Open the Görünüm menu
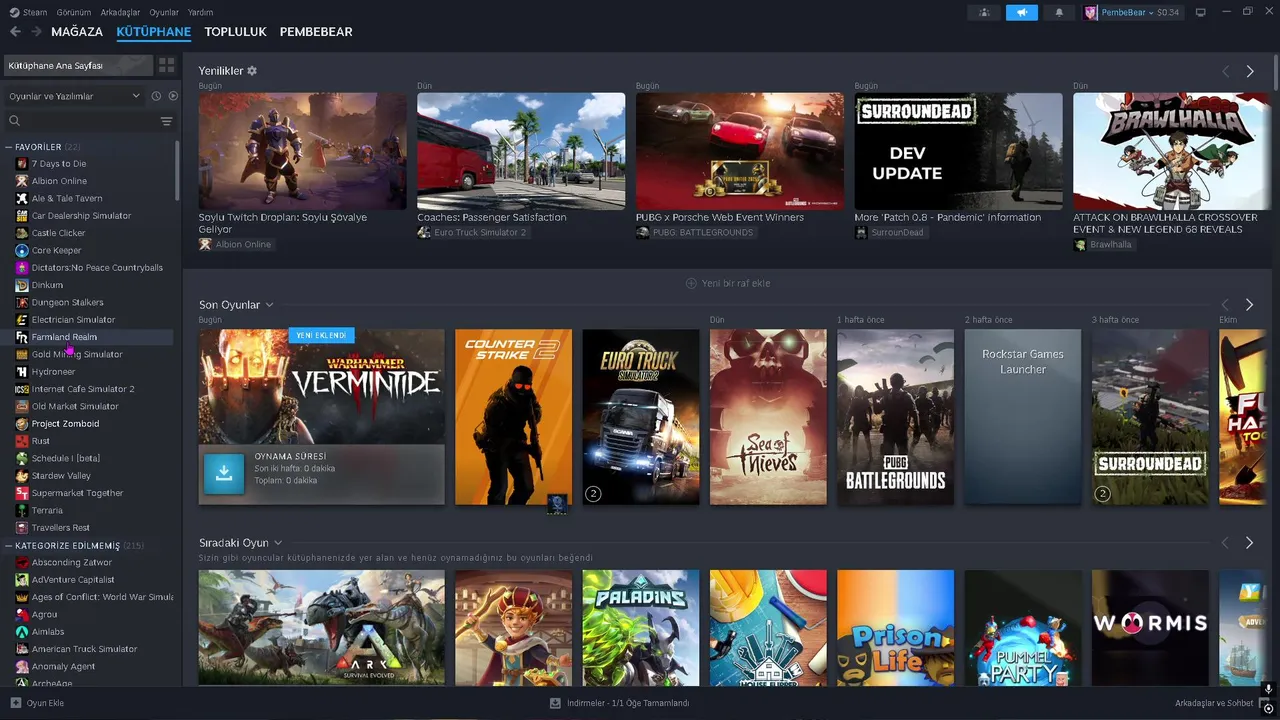The height and width of the screenshot is (720, 1280). 74,12
